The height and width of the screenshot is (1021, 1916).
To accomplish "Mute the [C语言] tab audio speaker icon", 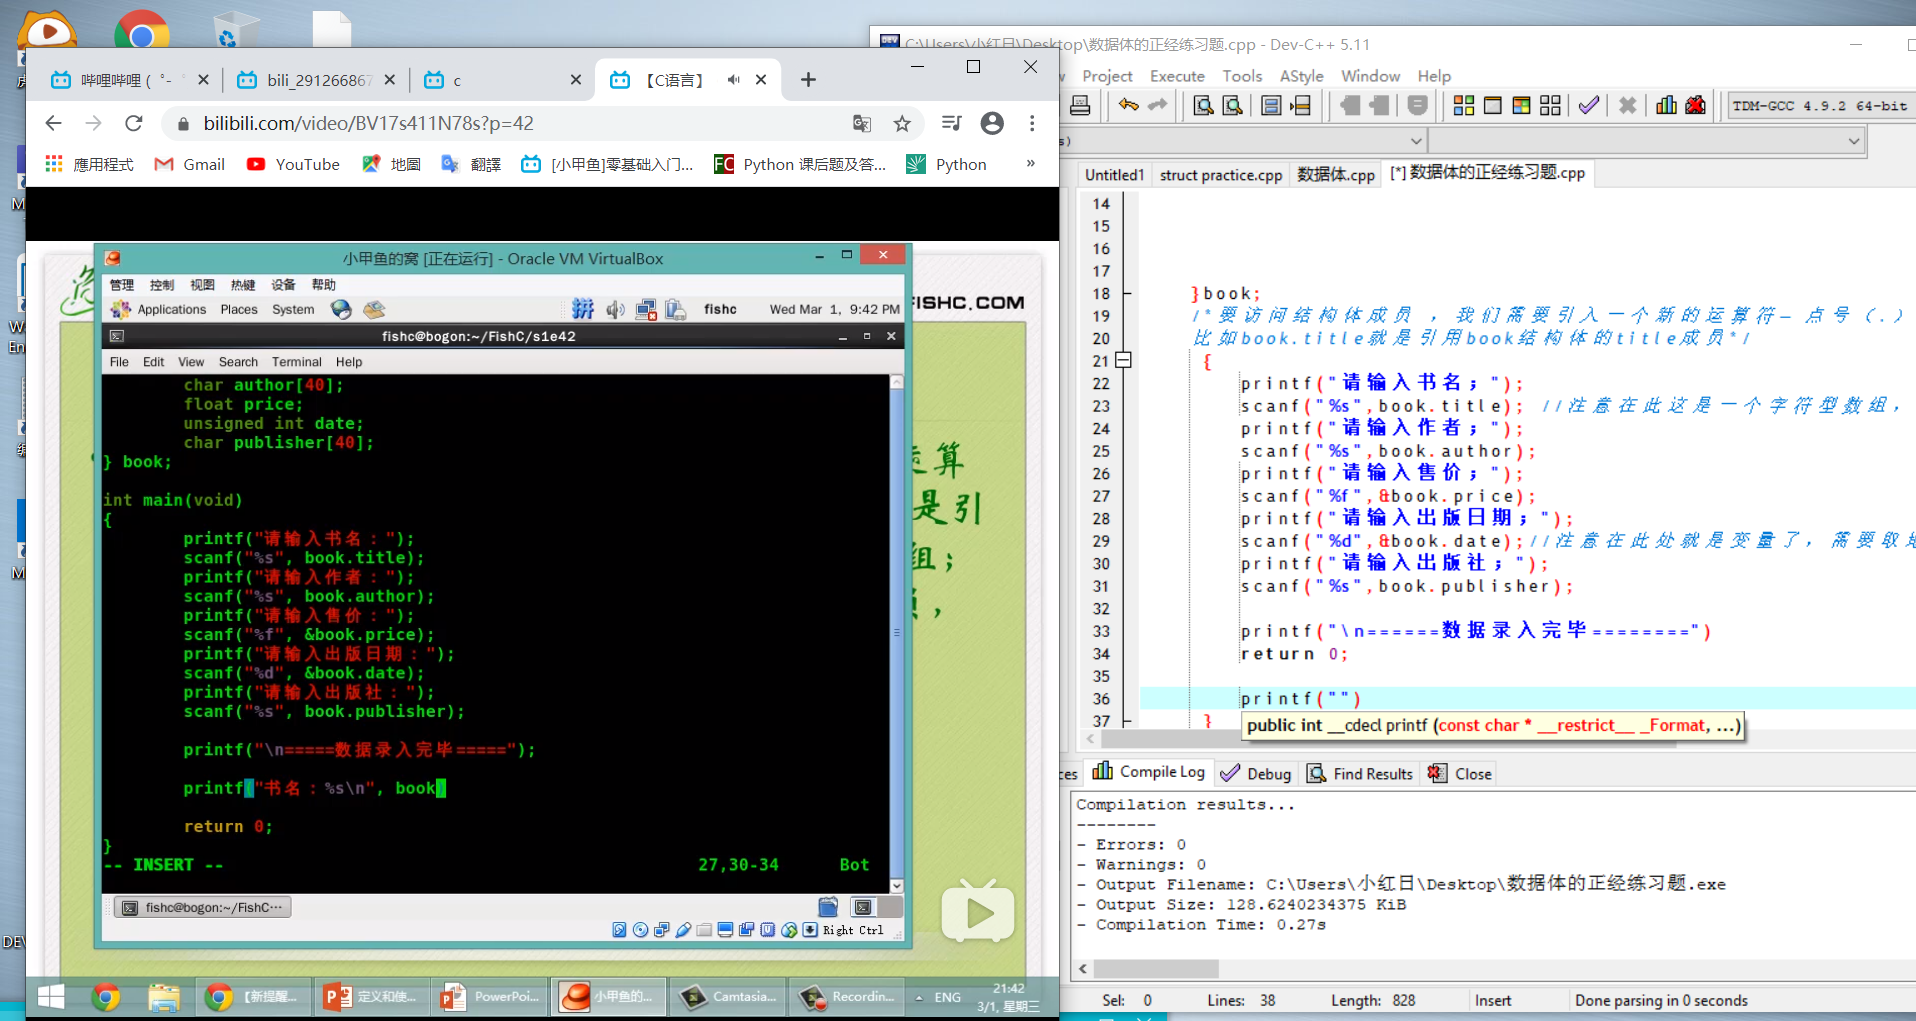I will point(734,80).
